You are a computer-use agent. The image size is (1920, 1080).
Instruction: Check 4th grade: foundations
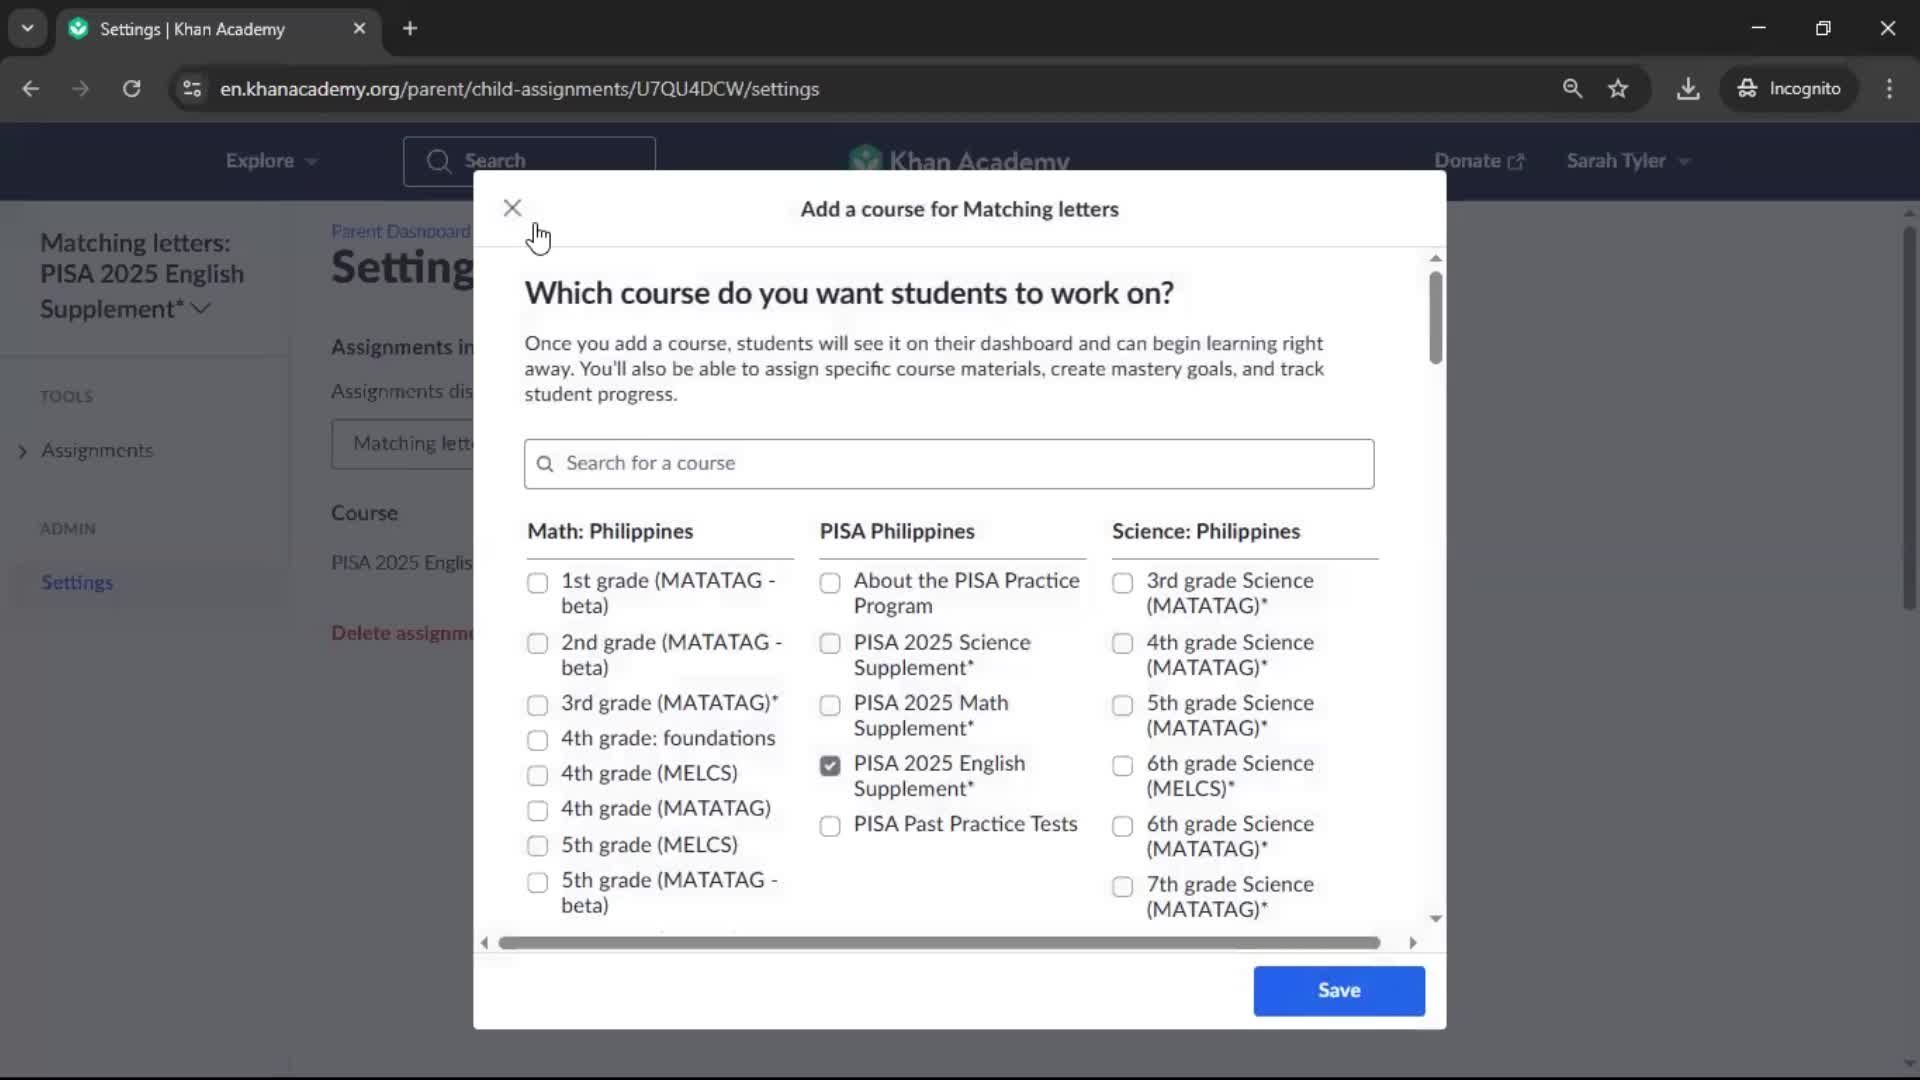537,740
